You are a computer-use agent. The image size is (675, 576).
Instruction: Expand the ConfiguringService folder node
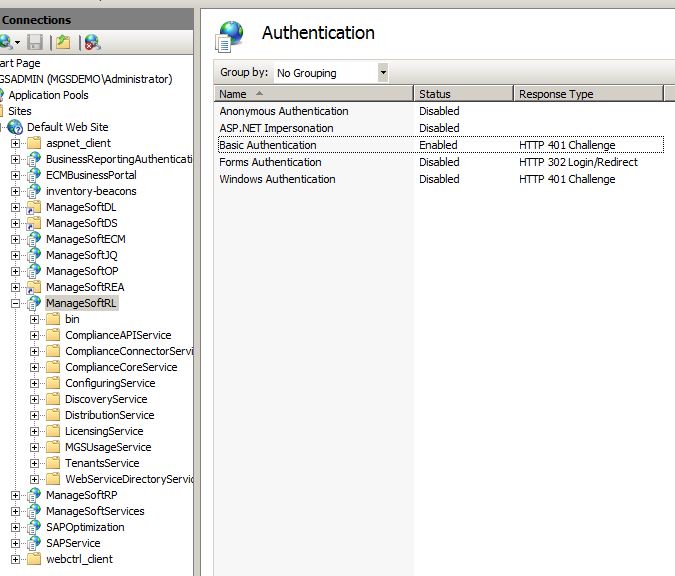tap(34, 383)
